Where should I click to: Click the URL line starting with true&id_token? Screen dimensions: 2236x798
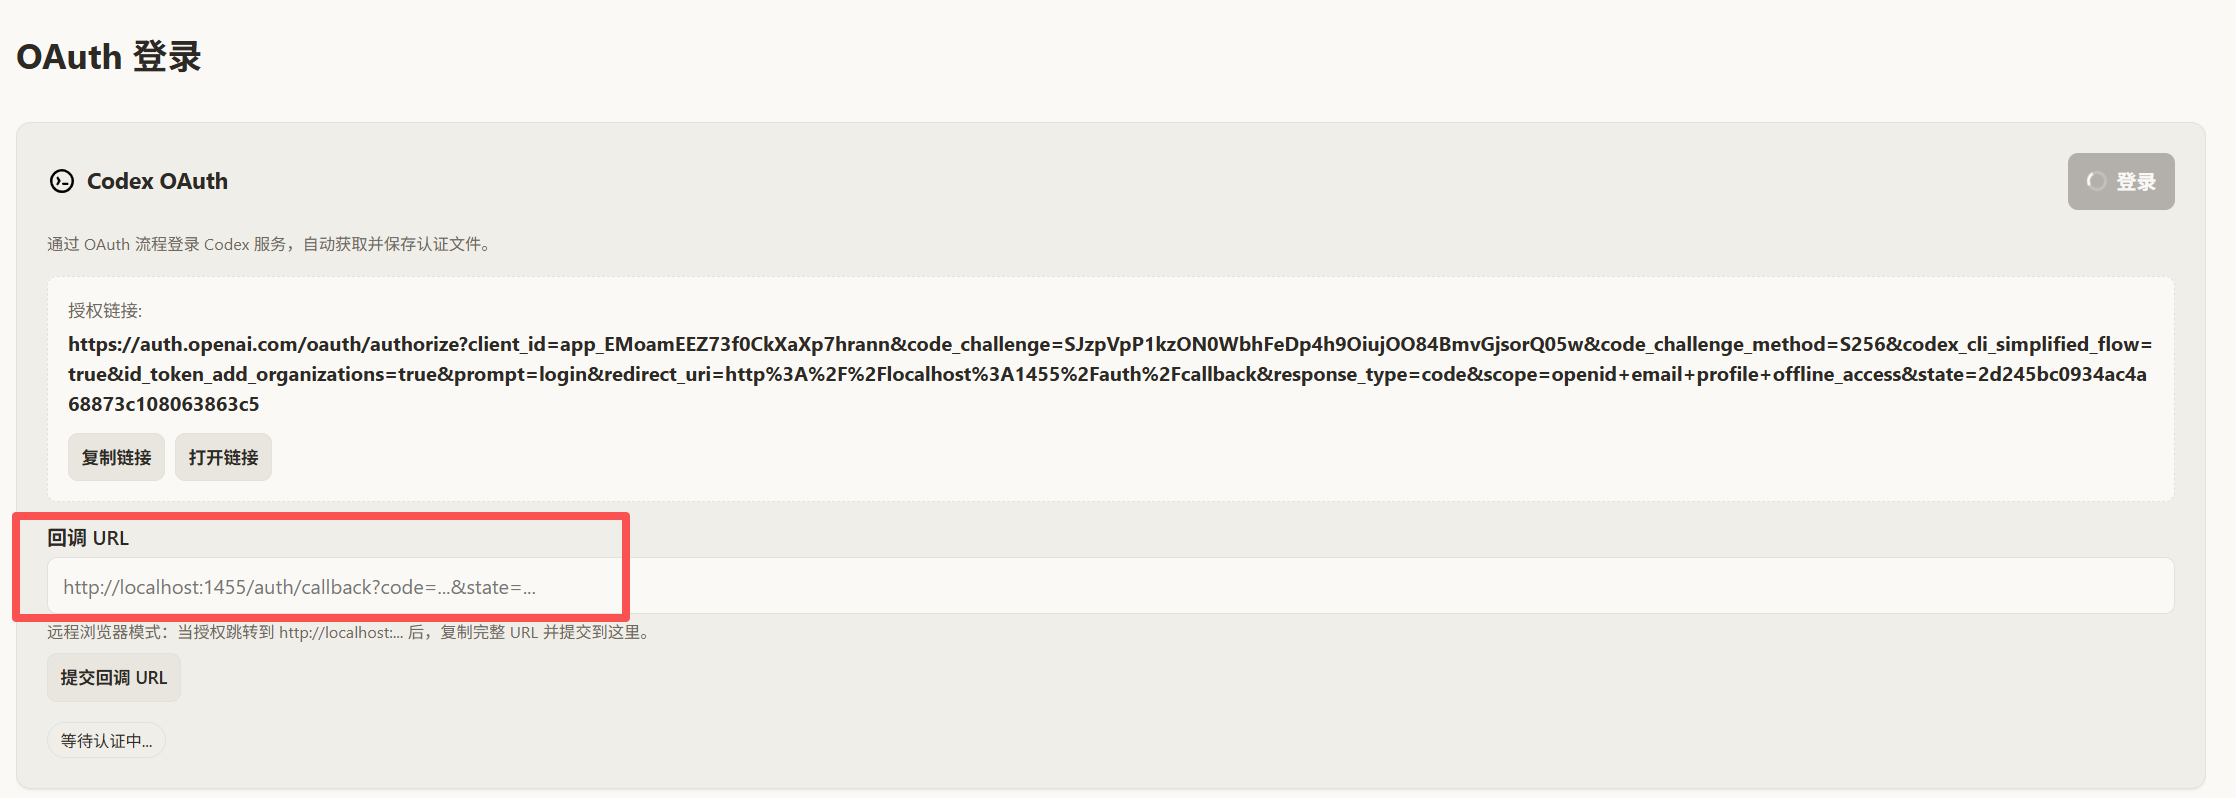point(1107,374)
